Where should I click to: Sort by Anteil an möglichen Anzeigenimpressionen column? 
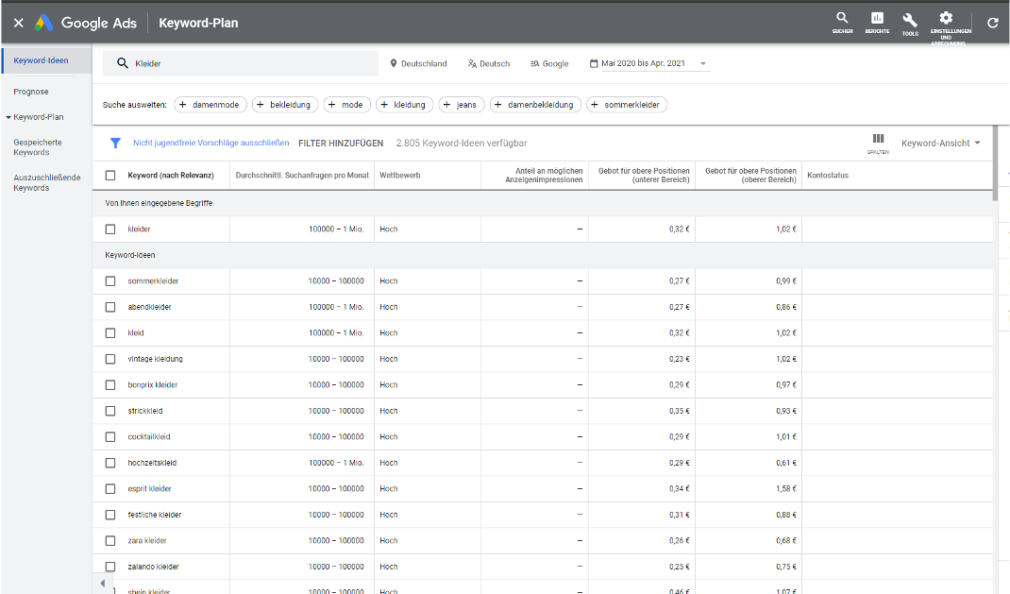(544, 175)
